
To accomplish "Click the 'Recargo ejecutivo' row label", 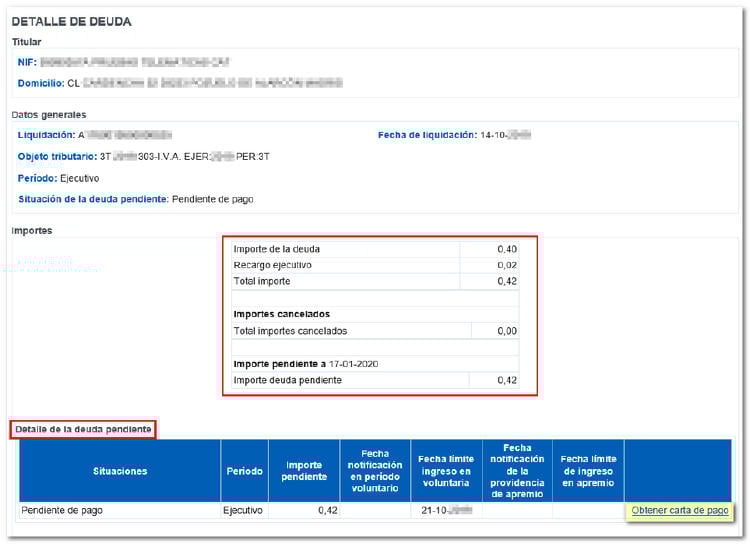I will 272,265.
